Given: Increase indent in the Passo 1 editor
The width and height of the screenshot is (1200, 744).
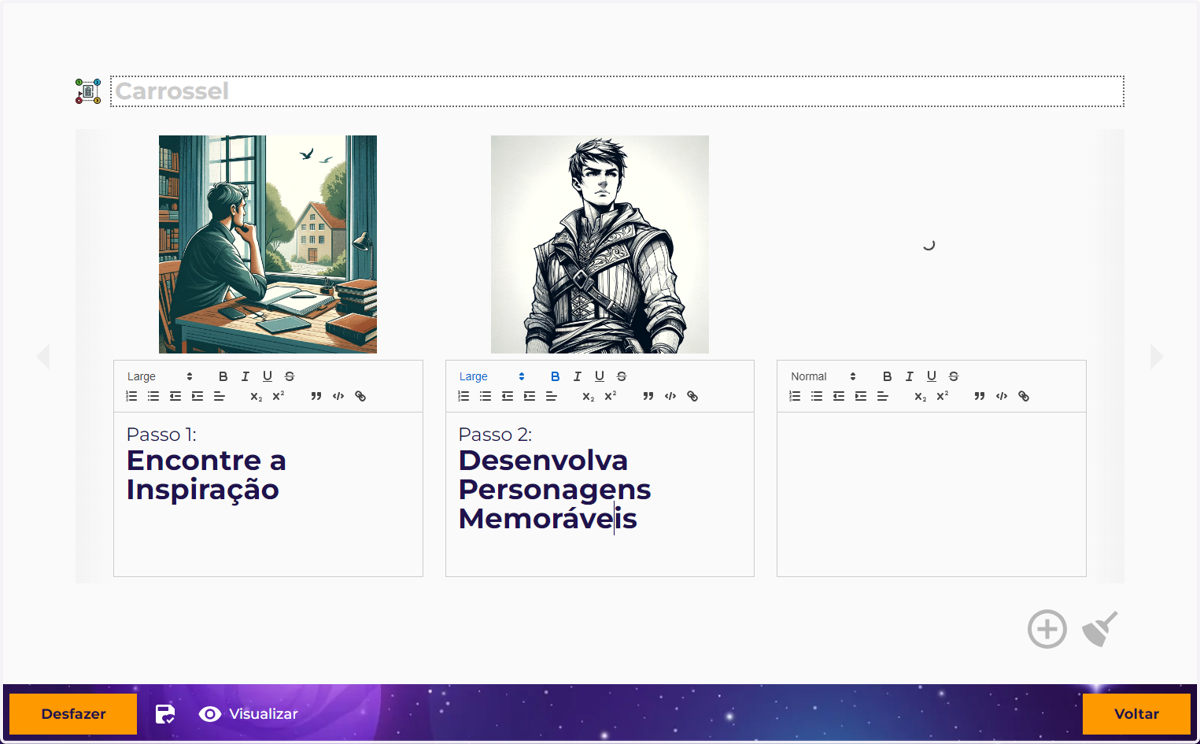Looking at the screenshot, I should click(x=197, y=397).
